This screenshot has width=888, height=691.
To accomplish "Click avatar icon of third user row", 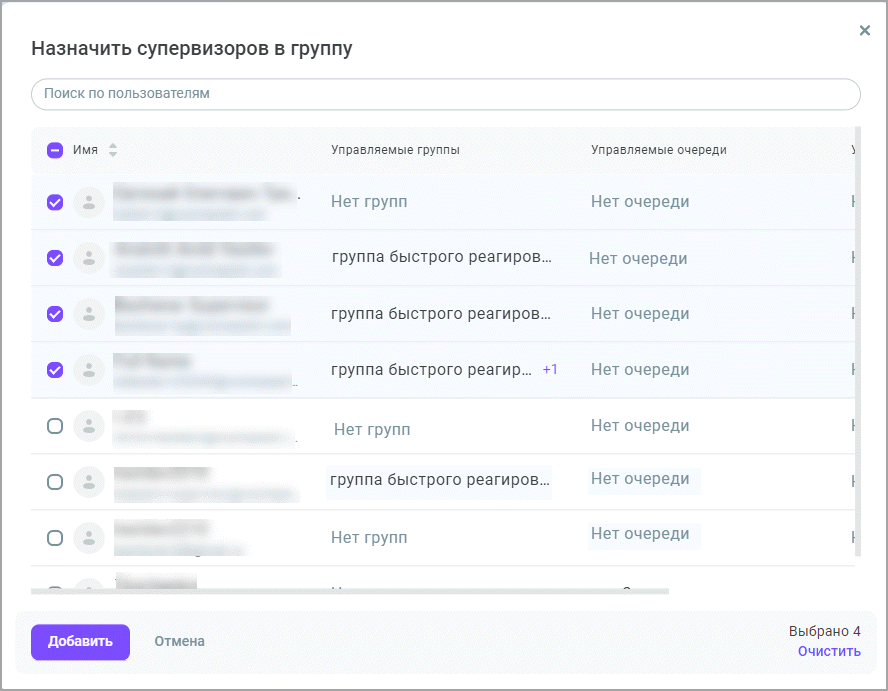I will coord(89,314).
